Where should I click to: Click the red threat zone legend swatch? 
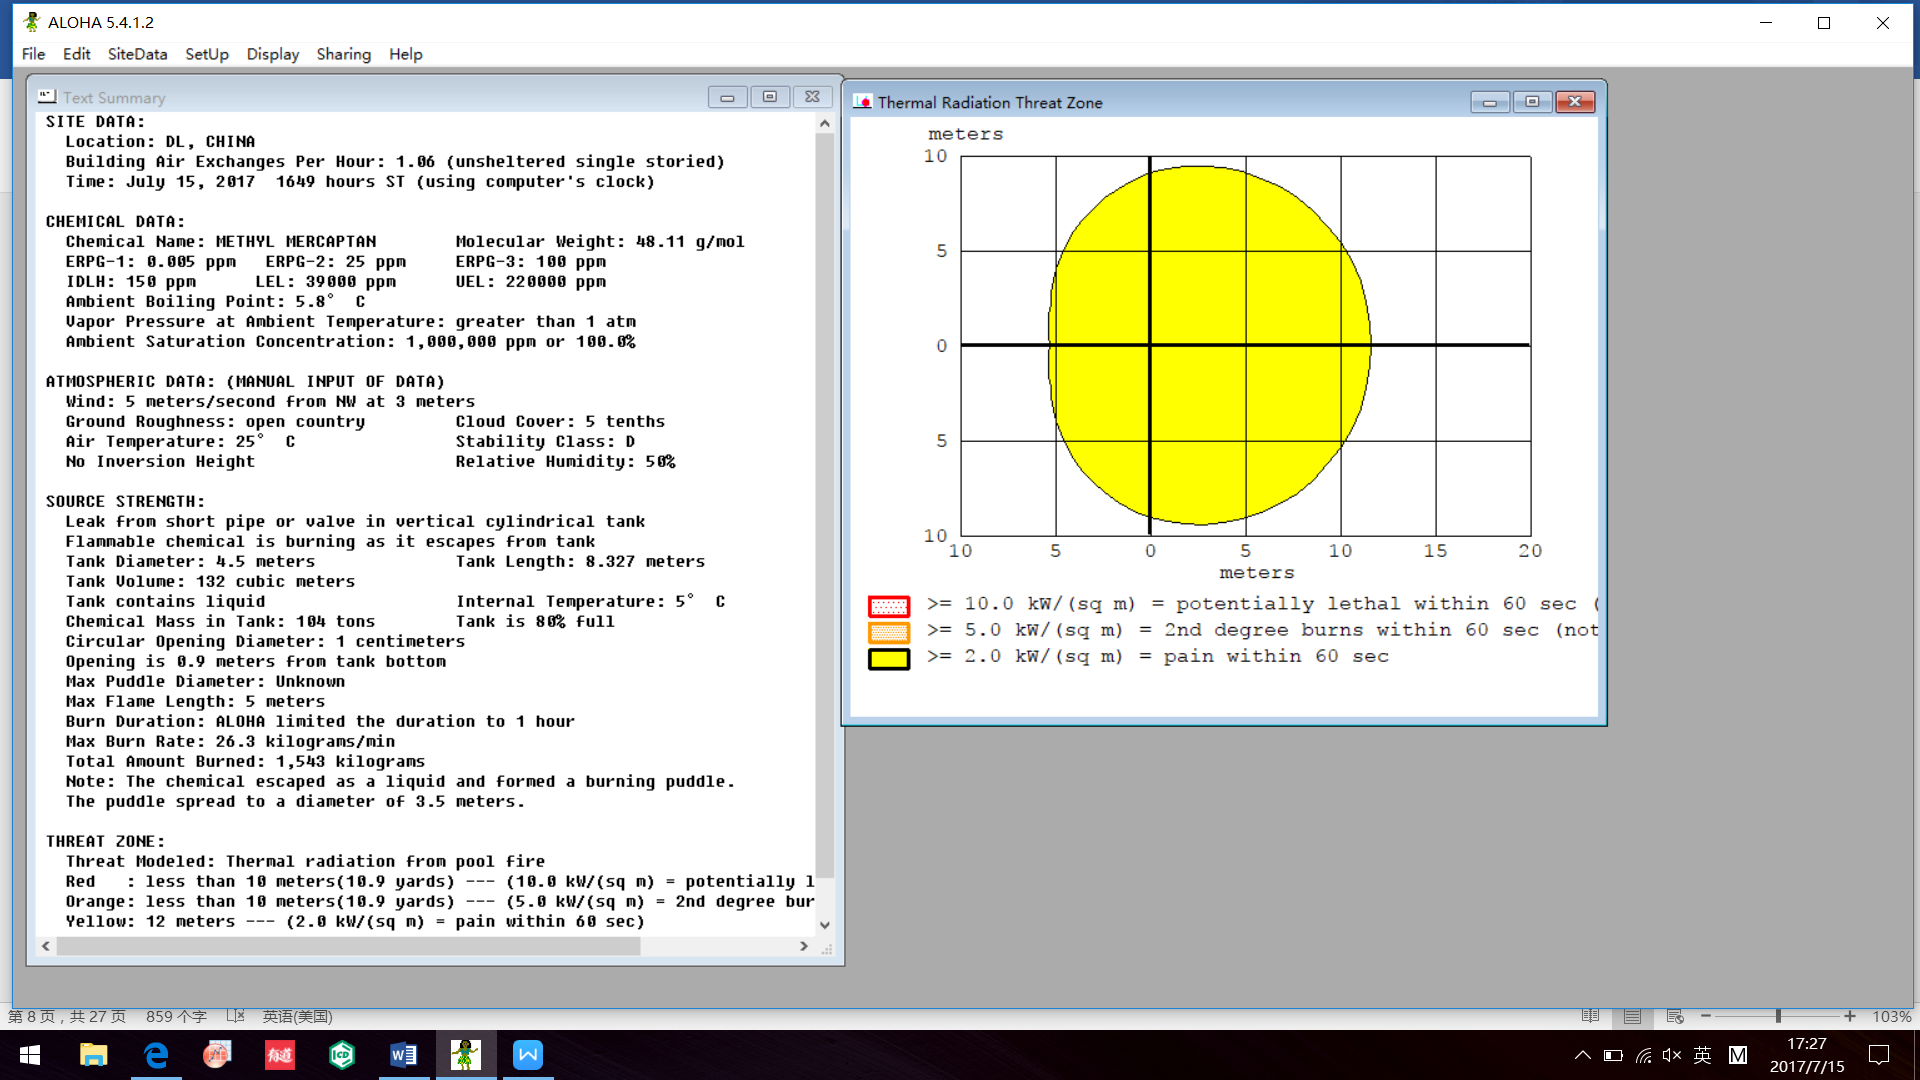pyautogui.click(x=888, y=606)
